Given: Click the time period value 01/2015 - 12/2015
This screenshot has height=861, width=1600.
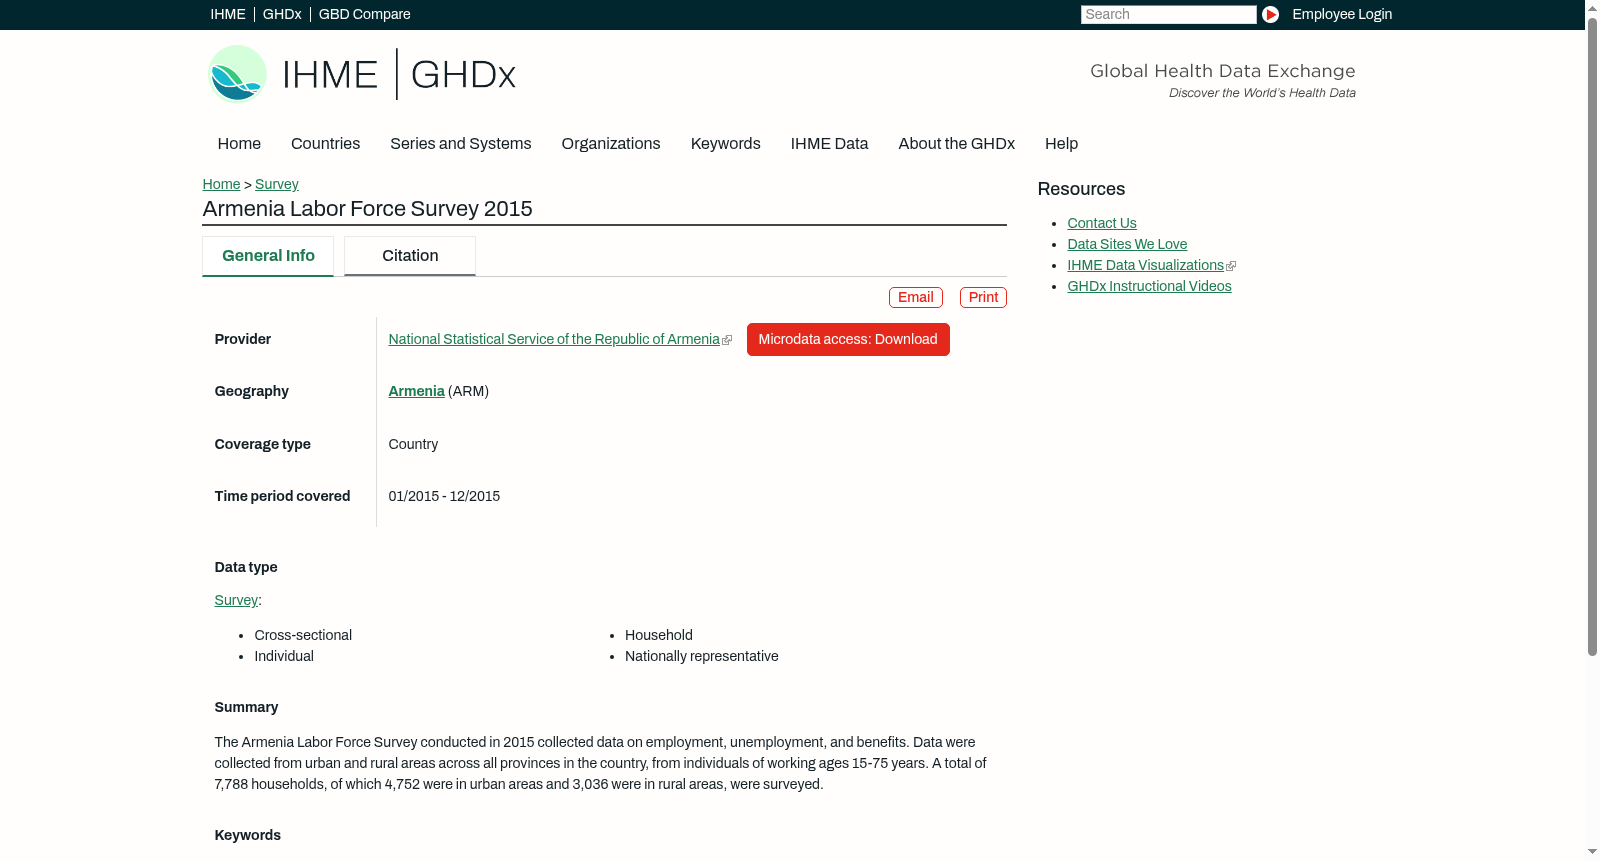Looking at the screenshot, I should [x=444, y=496].
